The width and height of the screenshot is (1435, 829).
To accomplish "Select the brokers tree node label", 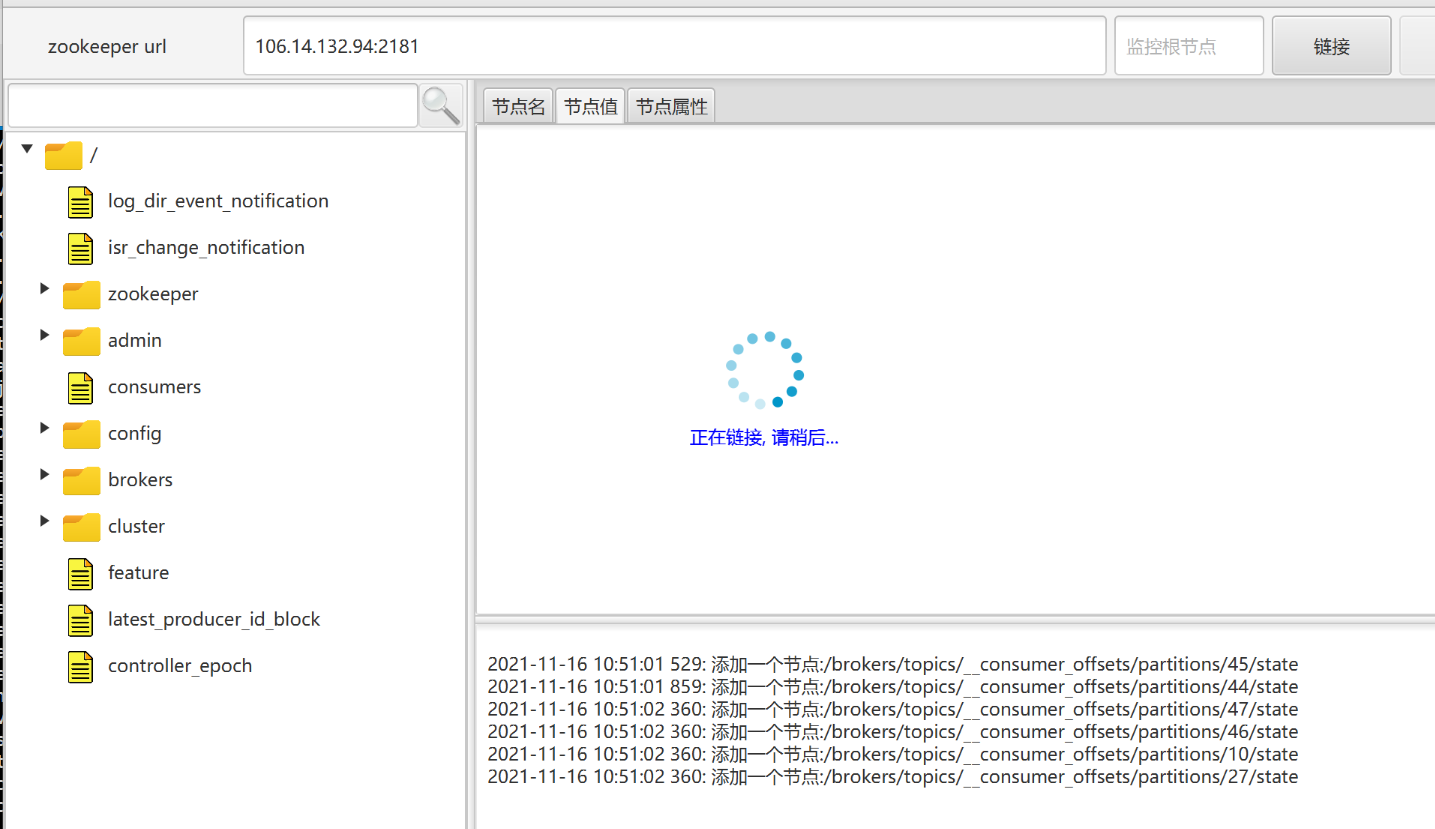I will click(140, 480).
